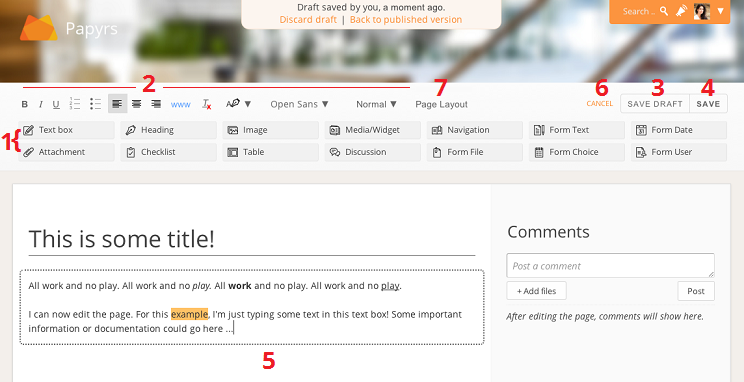Image resolution: width=744 pixels, height=382 pixels.
Task: Click the Save Draft button
Action: (x=655, y=104)
